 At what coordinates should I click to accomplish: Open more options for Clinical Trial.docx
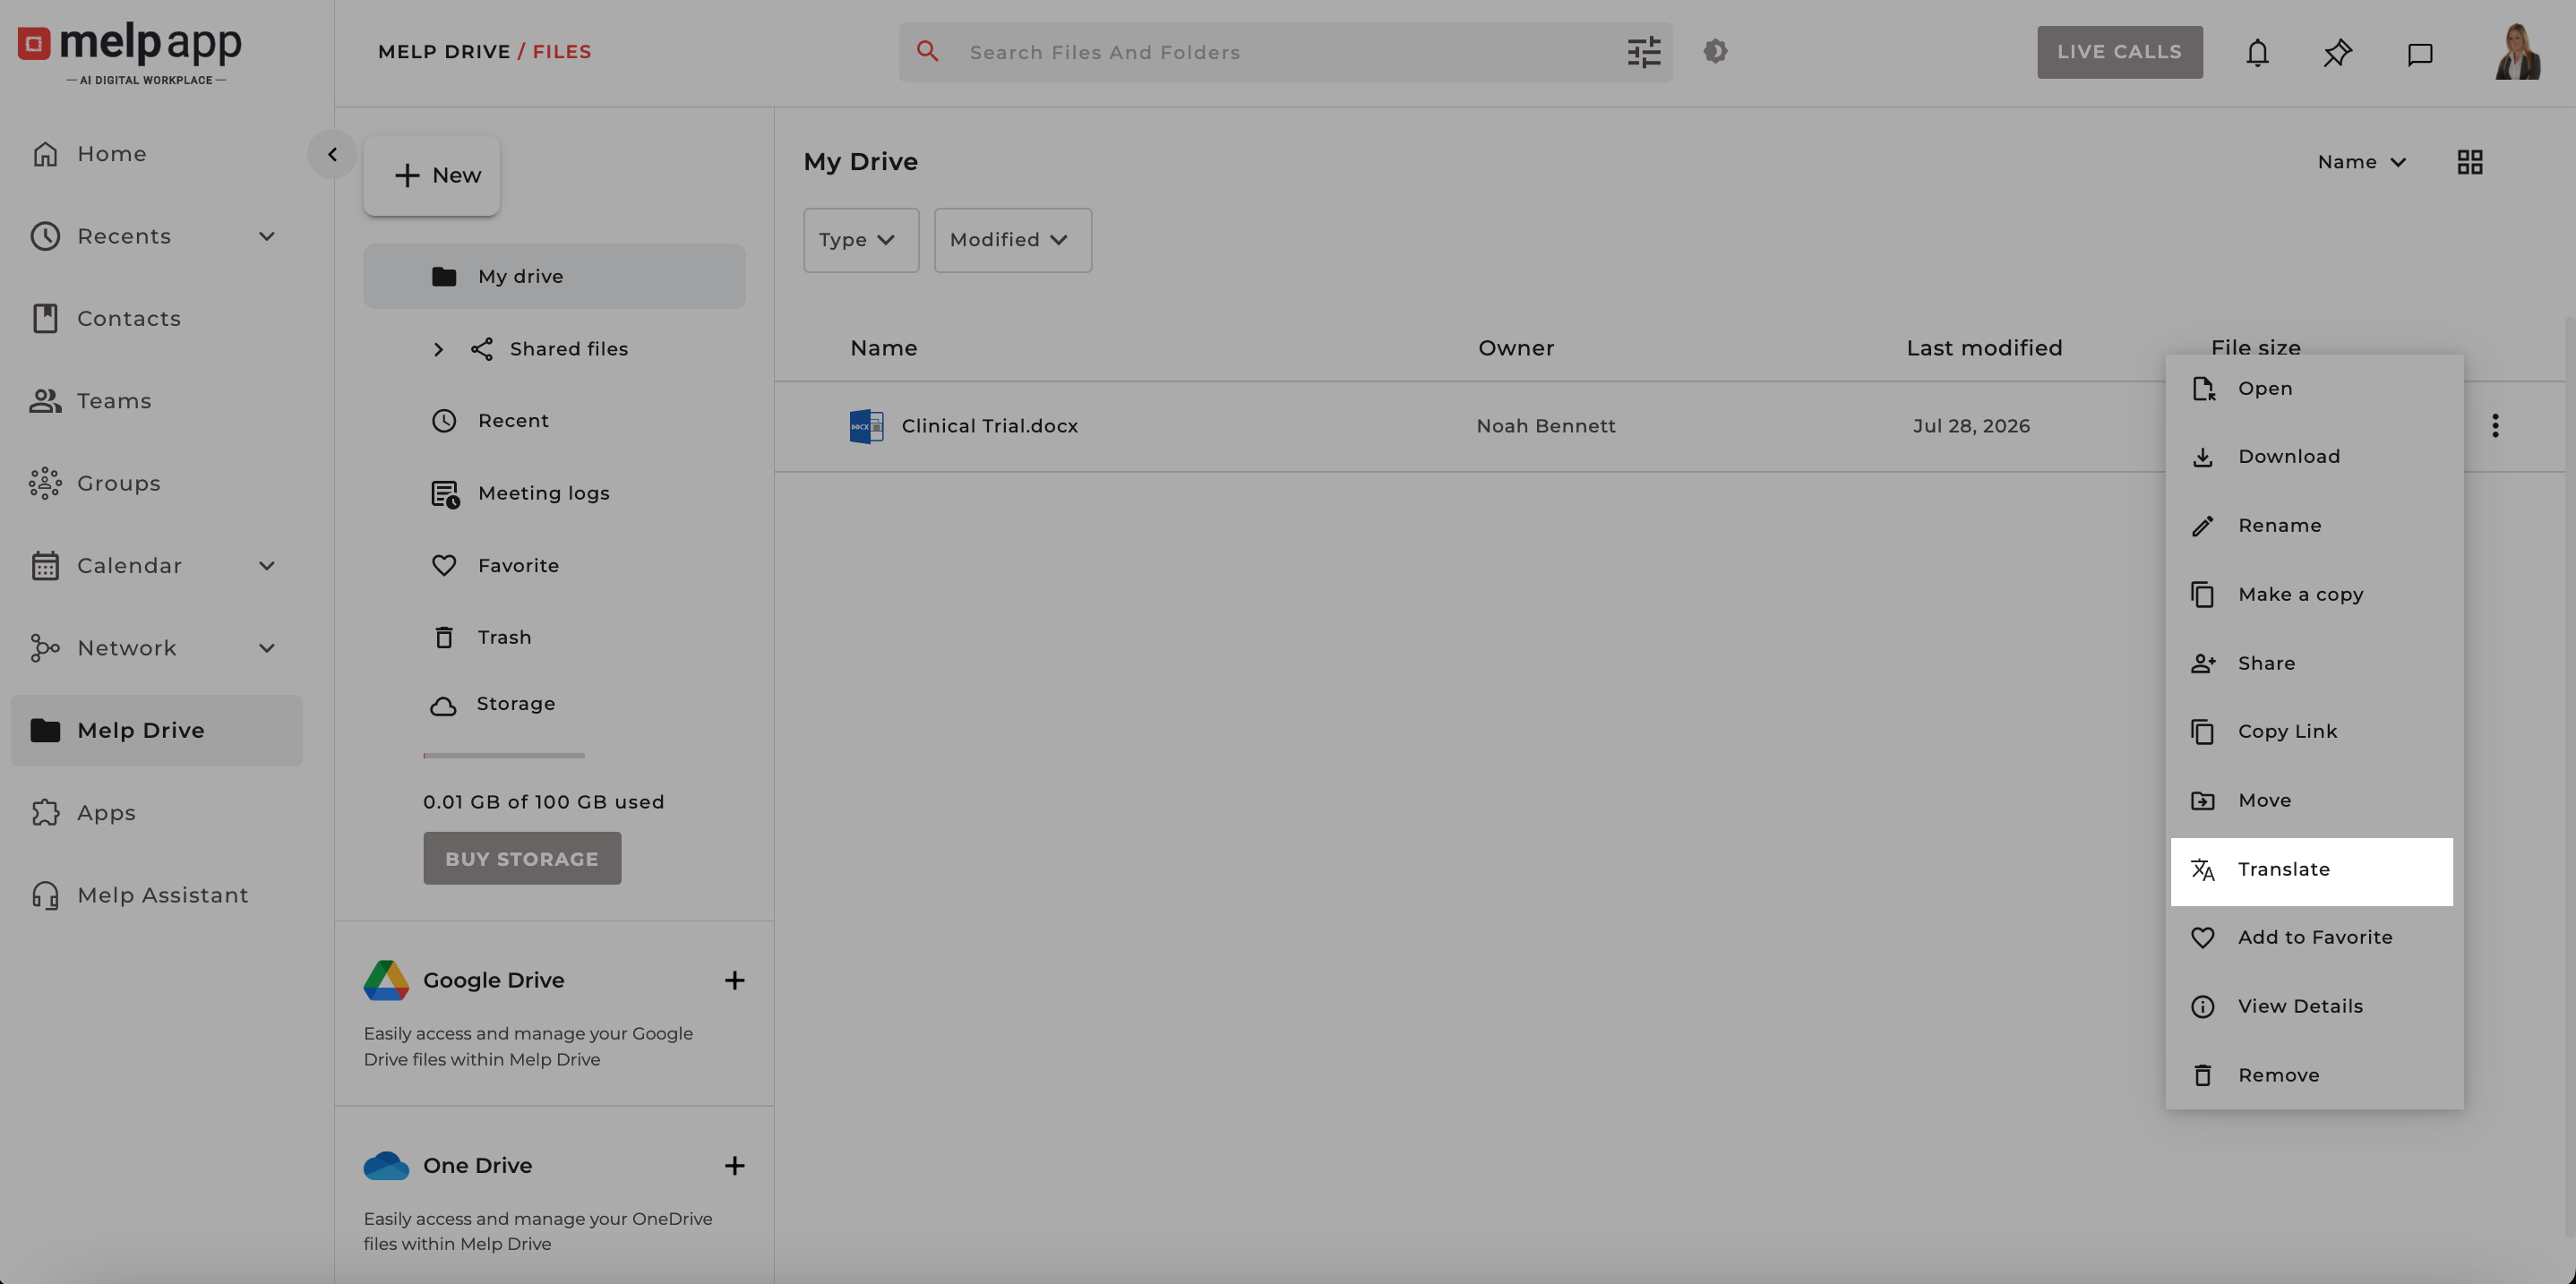[2495, 426]
